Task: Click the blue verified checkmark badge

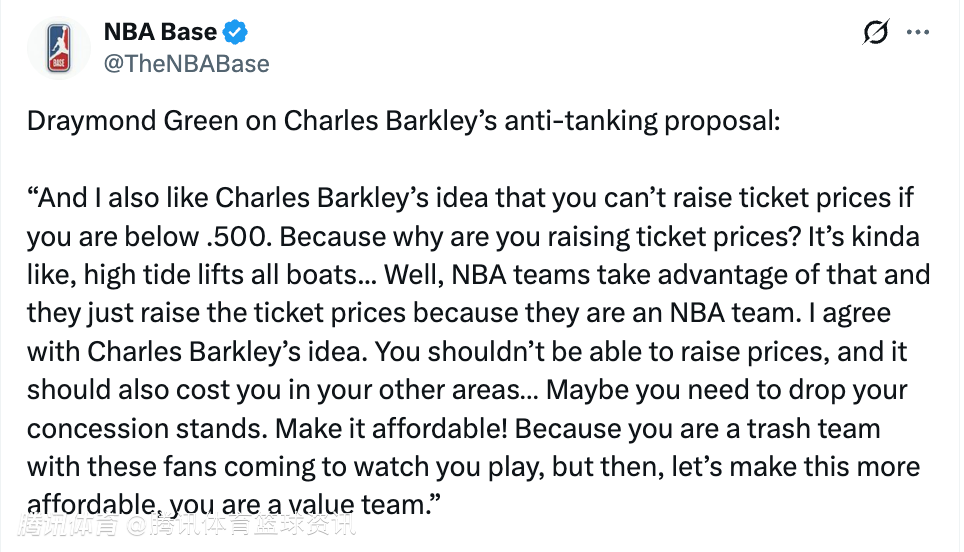Action: point(235,33)
